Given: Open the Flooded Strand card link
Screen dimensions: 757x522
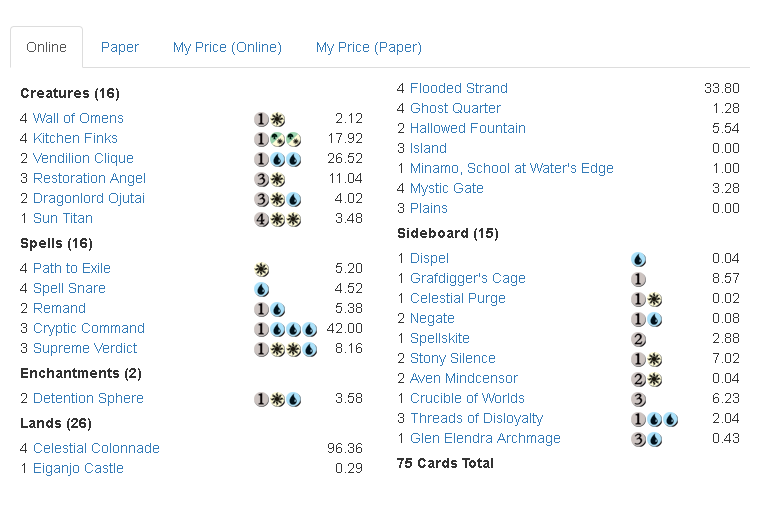Looking at the screenshot, I should coord(459,88).
